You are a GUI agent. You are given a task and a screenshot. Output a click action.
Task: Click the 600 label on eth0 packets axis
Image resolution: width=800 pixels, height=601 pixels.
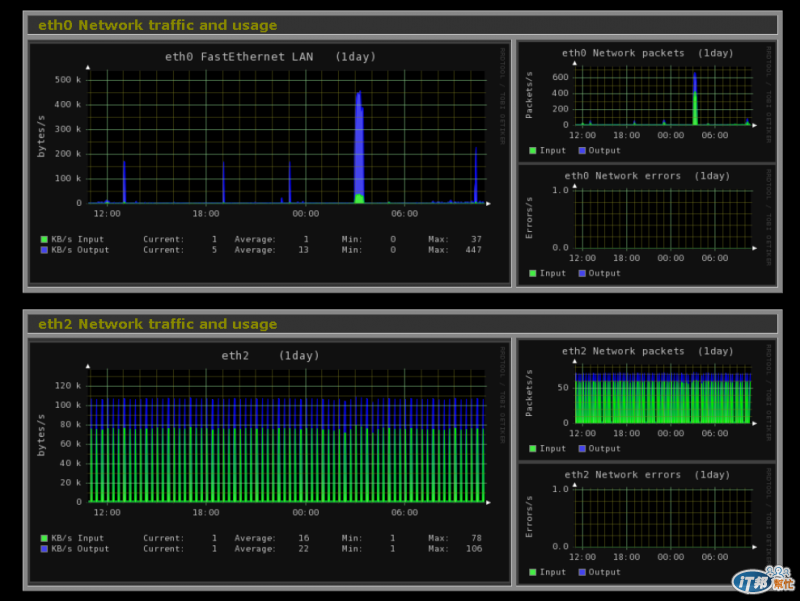(560, 77)
